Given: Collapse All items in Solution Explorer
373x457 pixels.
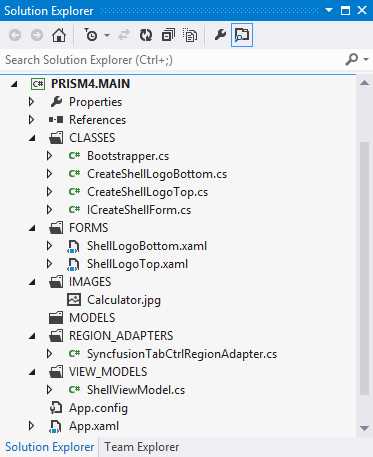Looking at the screenshot, I should pos(168,35).
